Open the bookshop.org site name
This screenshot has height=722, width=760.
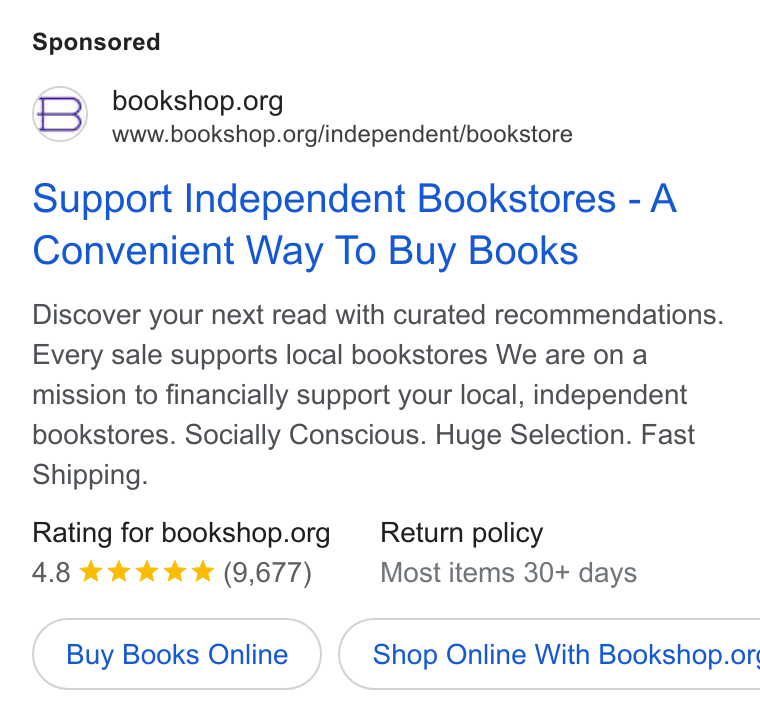(198, 101)
